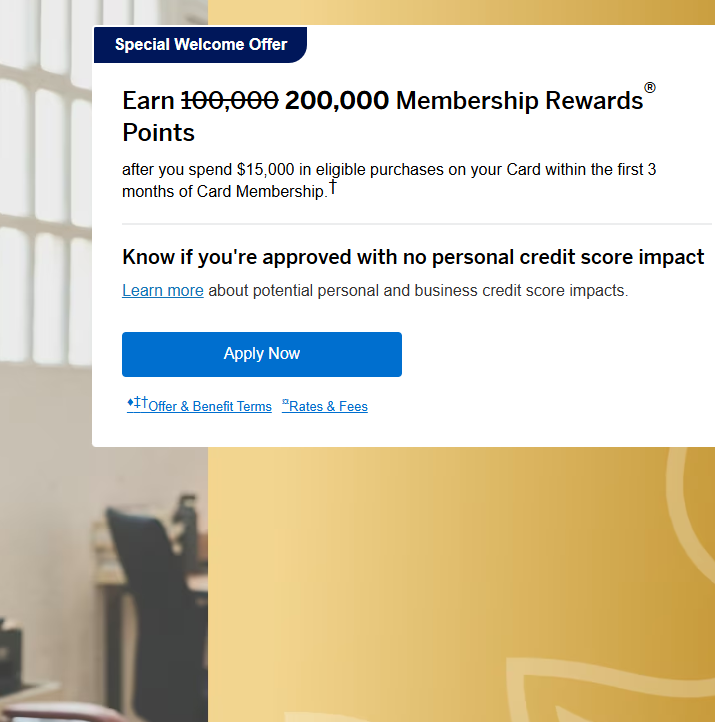Click the Special Welcome Offer badge
Screen dimensions: 715x722
click(200, 45)
